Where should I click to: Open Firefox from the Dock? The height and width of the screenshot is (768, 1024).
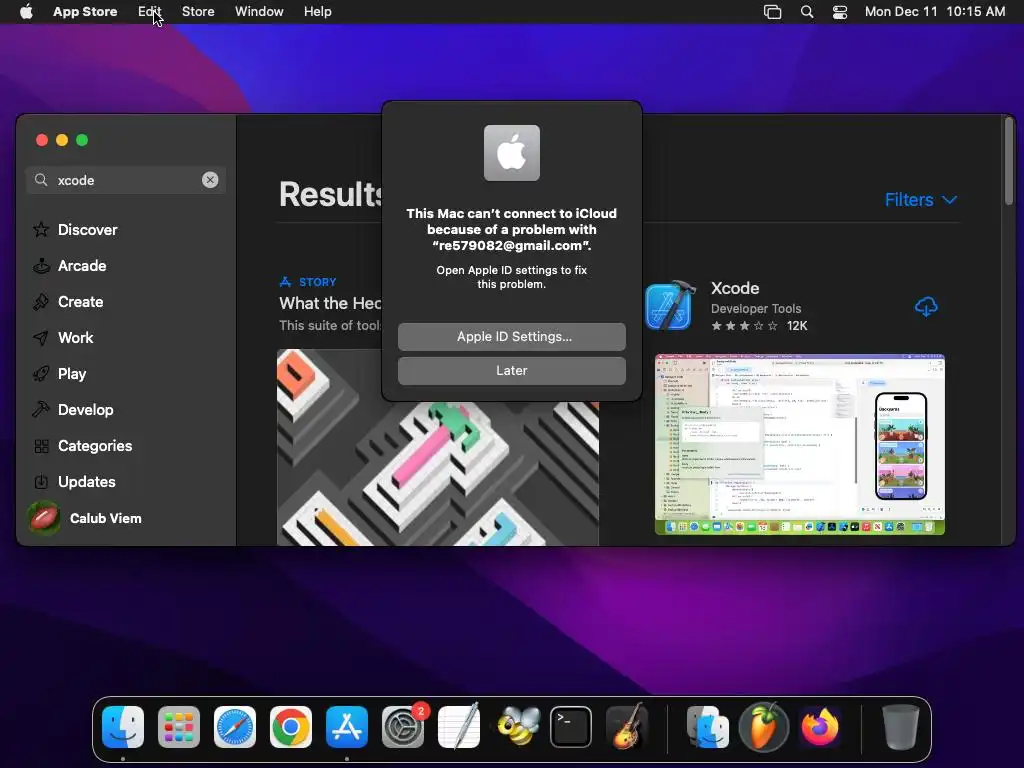(x=820, y=726)
